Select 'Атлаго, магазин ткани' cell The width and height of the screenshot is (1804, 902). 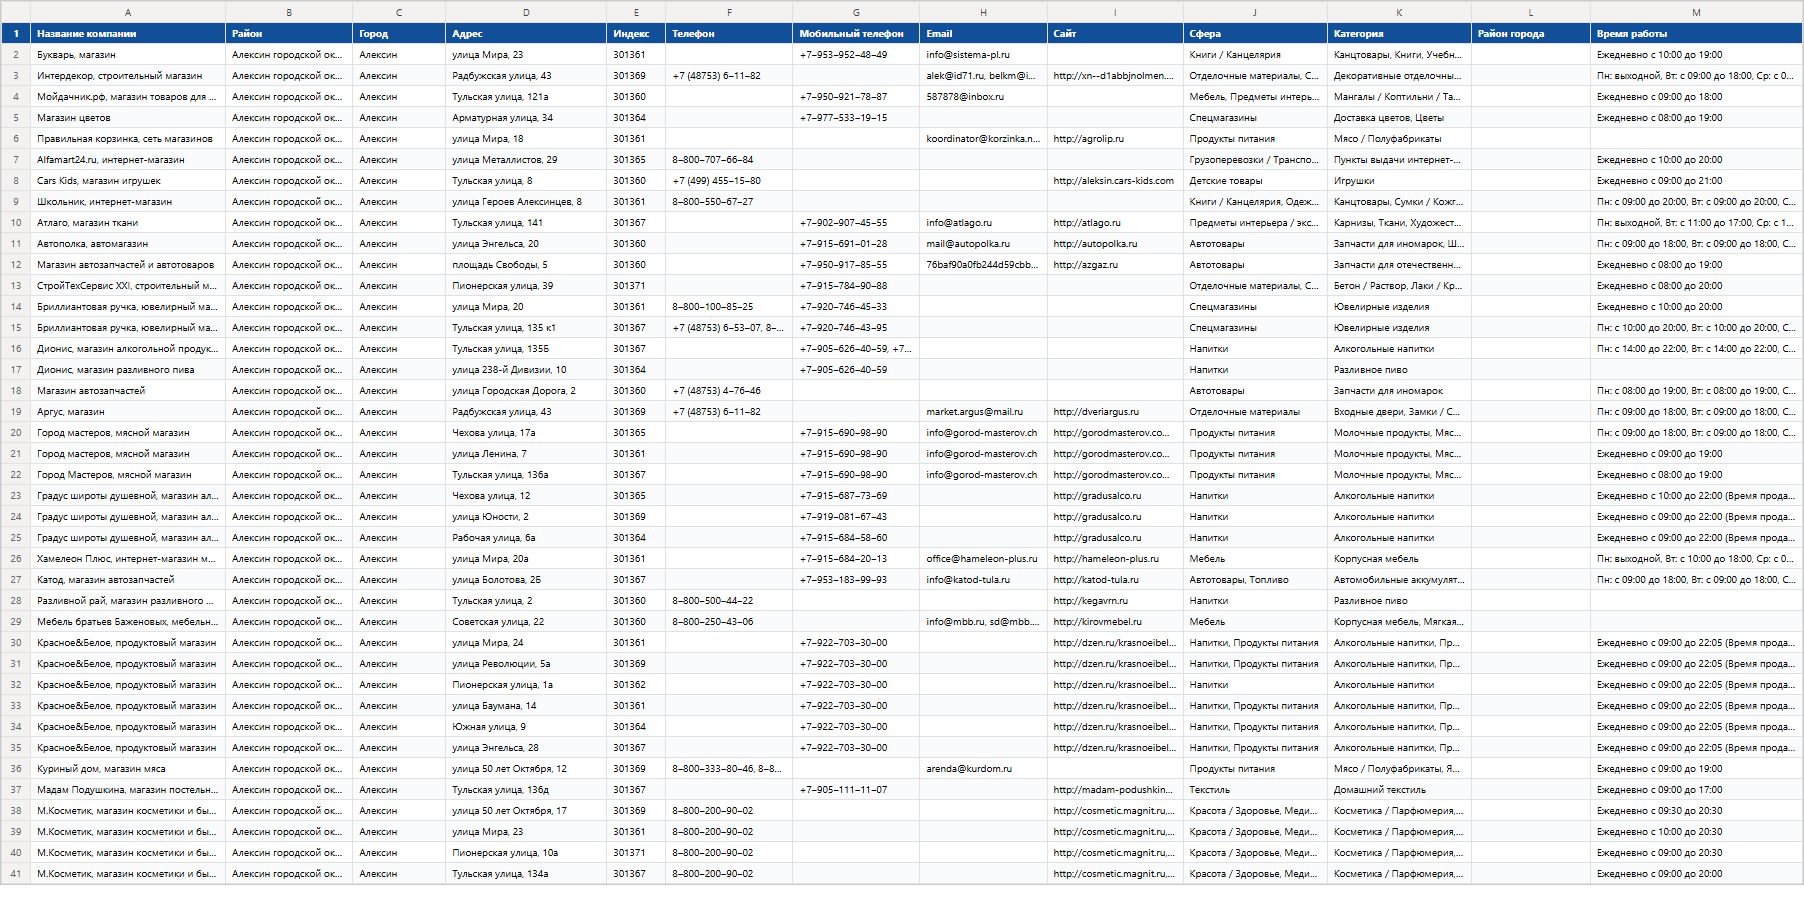point(128,223)
